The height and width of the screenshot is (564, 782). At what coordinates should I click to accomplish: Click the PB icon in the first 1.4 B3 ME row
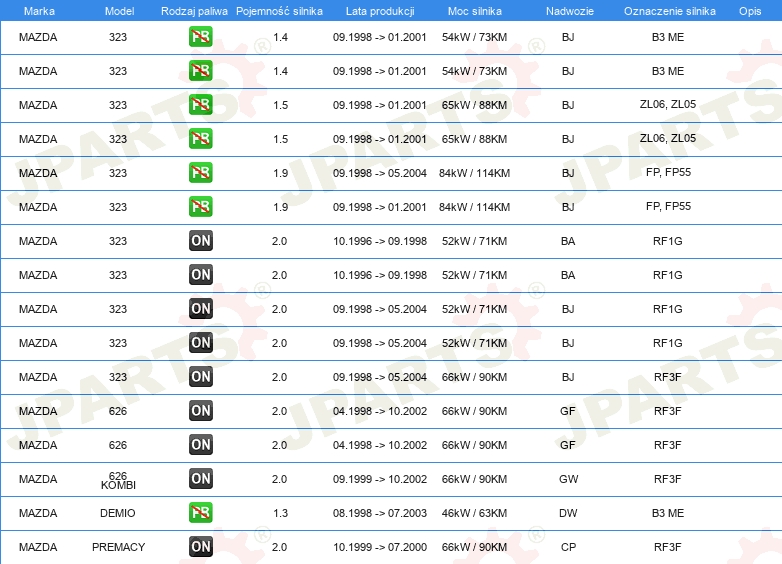pos(200,37)
